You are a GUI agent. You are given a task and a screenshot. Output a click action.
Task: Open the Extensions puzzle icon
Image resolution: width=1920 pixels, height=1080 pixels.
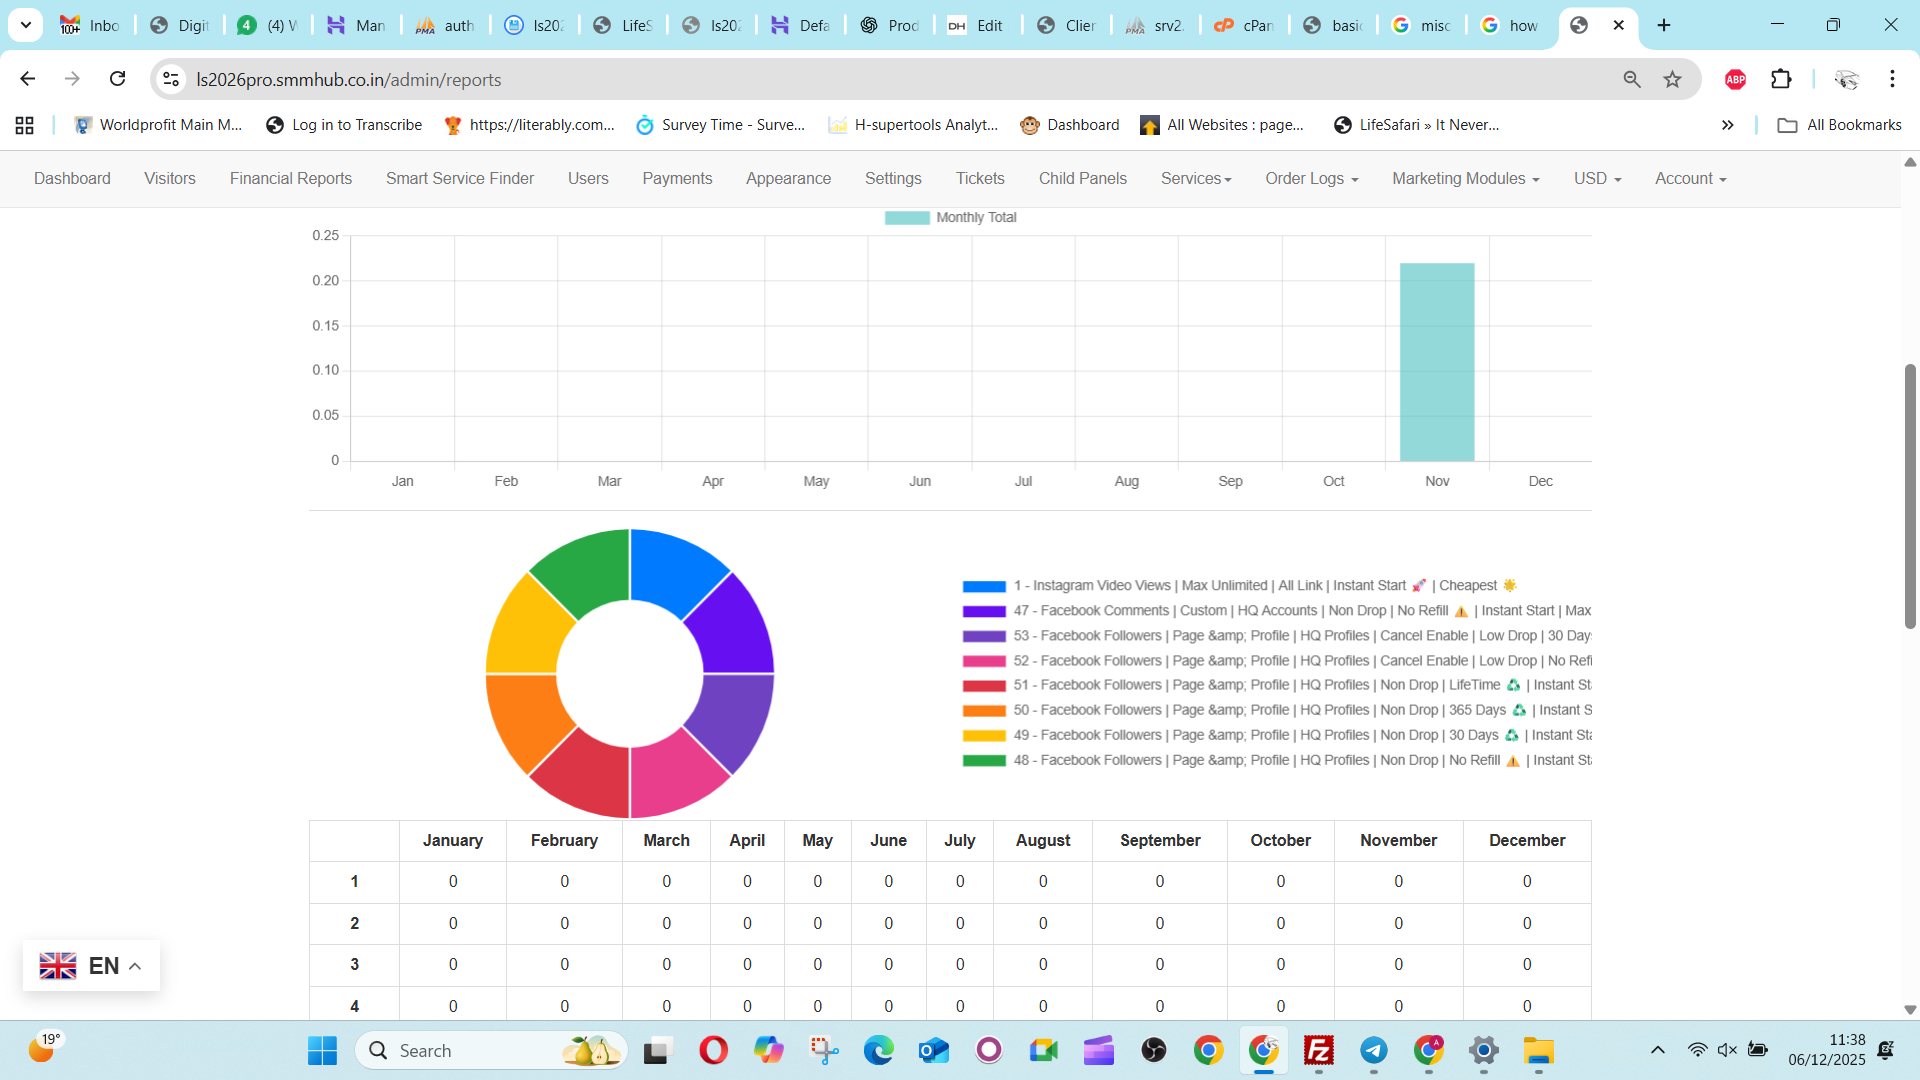(1781, 79)
